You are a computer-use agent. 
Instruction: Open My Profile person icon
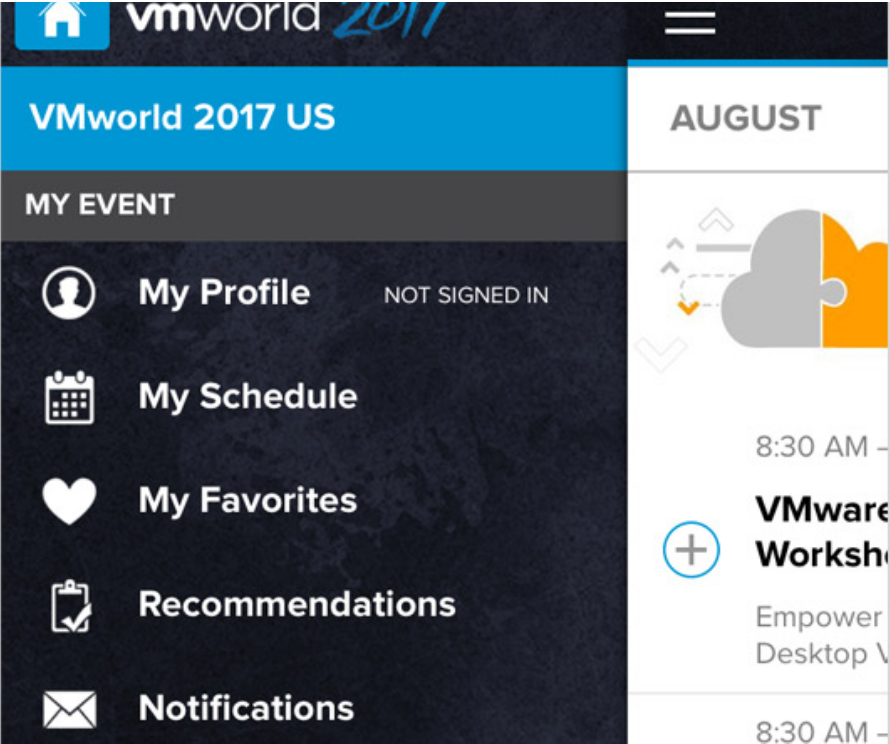coord(69,293)
